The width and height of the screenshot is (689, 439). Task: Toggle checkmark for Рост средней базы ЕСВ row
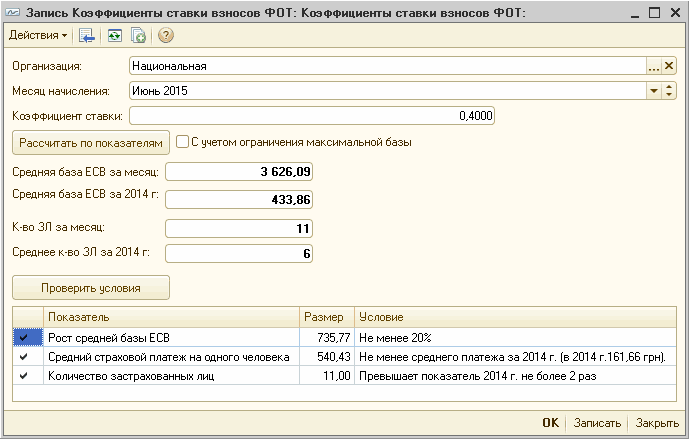[x=24, y=337]
